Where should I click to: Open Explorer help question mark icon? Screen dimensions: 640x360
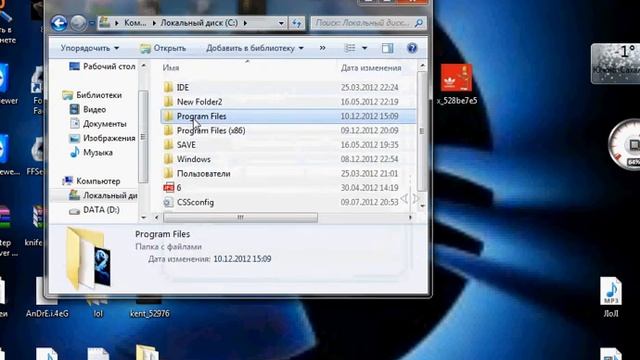coord(412,48)
